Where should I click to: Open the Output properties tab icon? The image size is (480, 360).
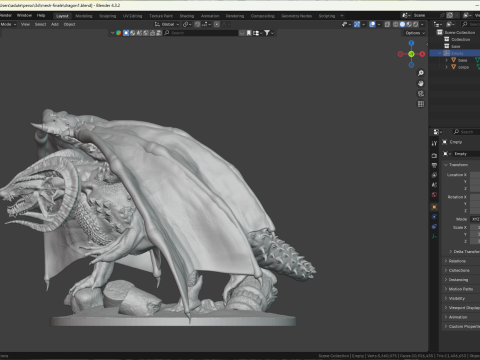[x=434, y=165]
